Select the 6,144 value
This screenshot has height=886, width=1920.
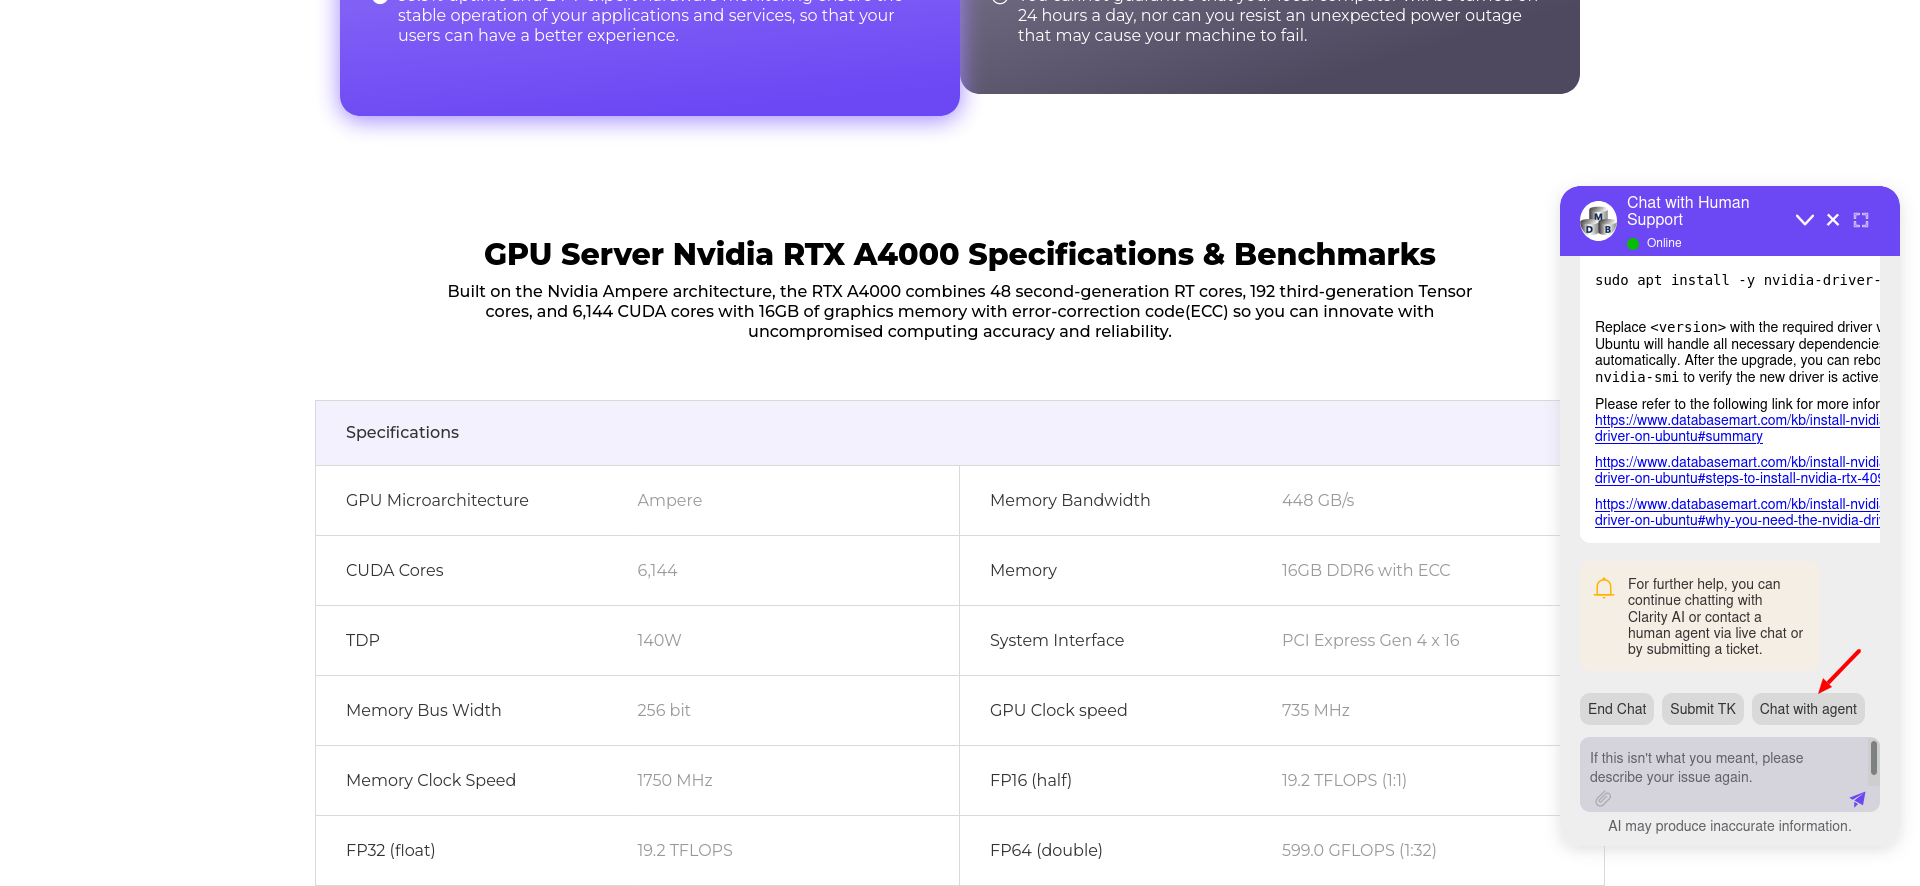(x=657, y=570)
